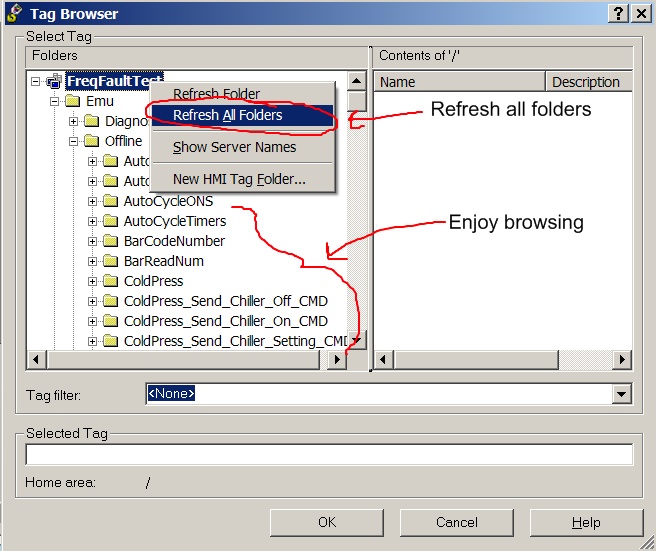Select the Emu tree item label

[100, 101]
